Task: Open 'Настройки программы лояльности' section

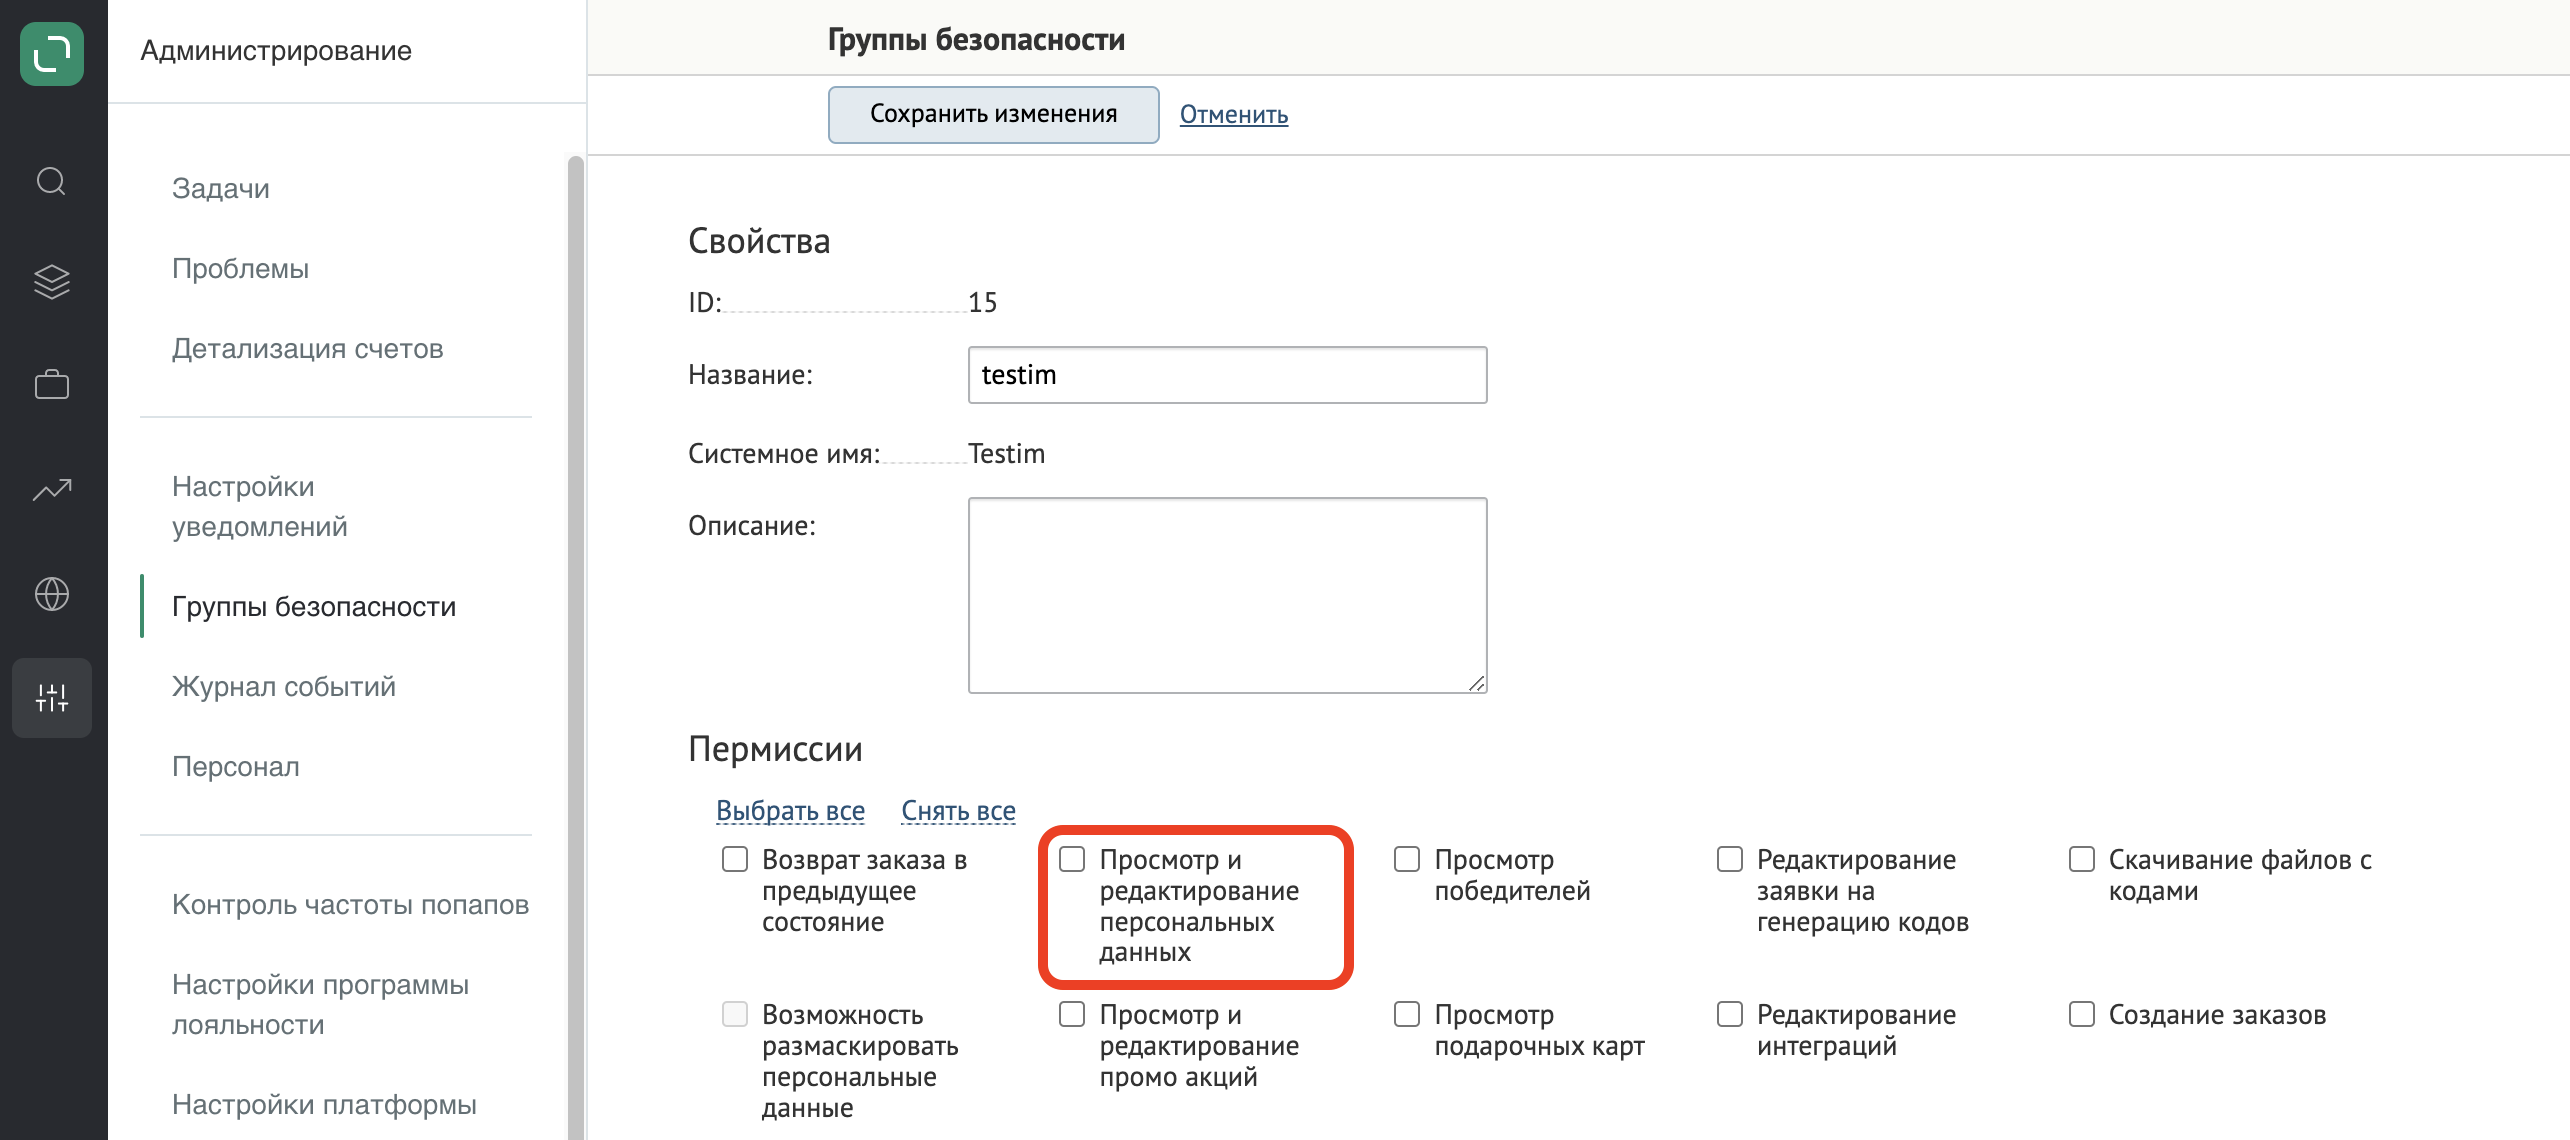Action: coord(320,1004)
